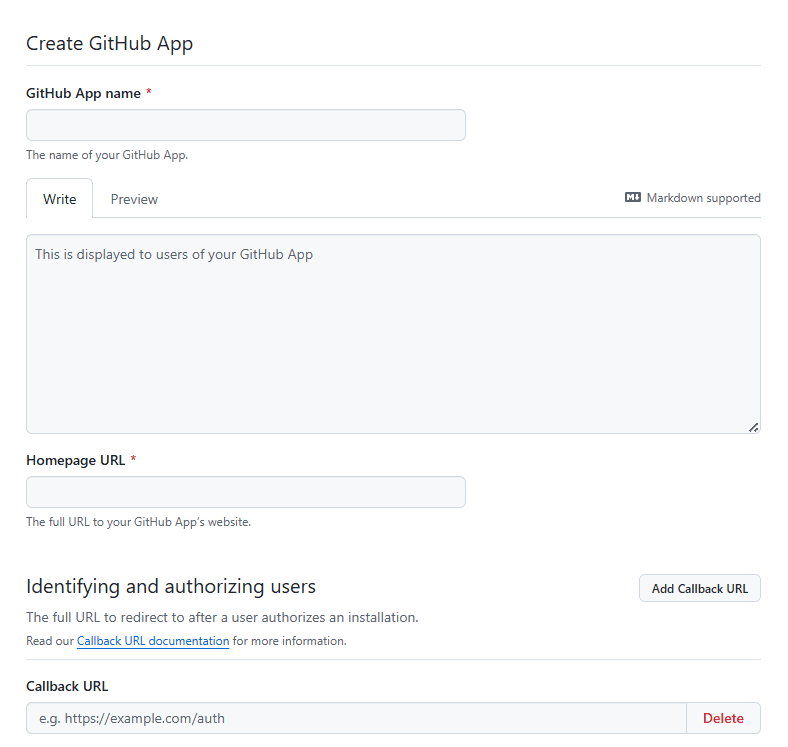
Task: Delete the Callback URL entry
Action: tap(723, 718)
